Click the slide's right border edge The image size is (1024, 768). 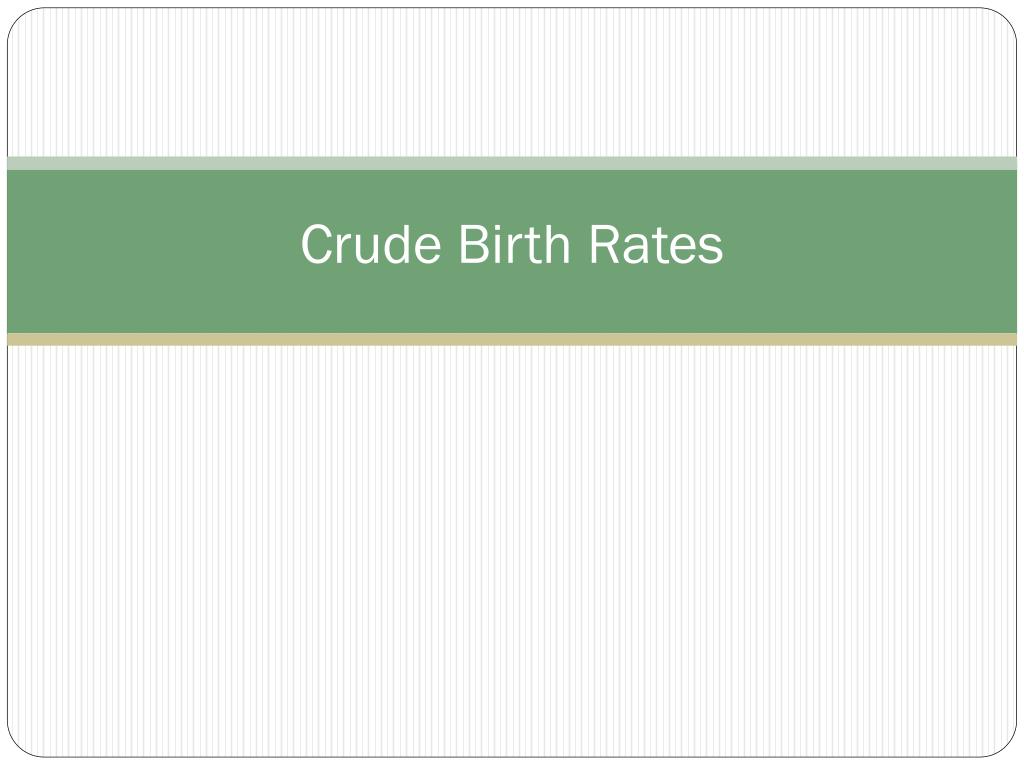point(1017,522)
